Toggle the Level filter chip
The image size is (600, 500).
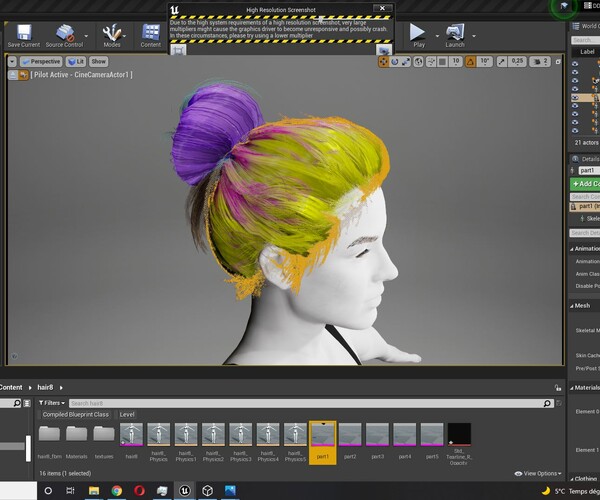point(127,415)
